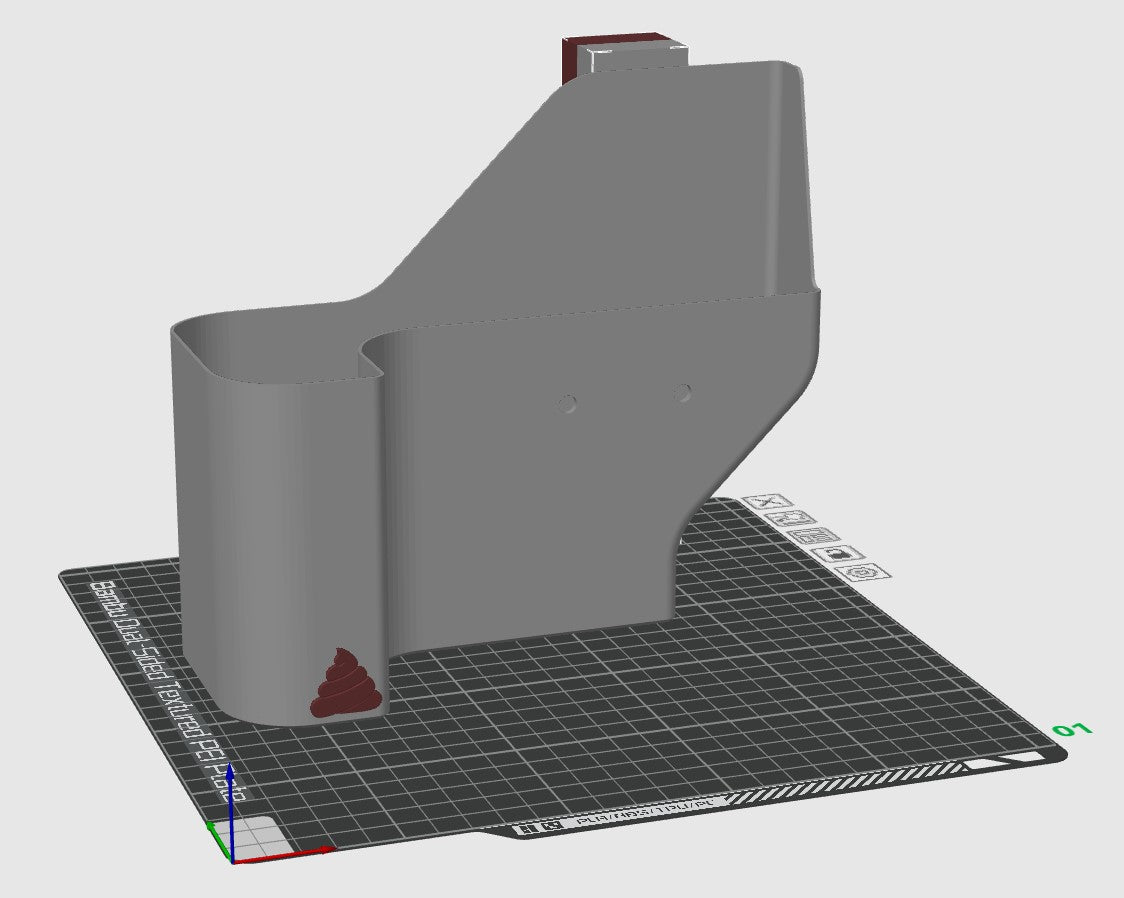Click the arrange objects icon beside plate
Screen dimensions: 1124x898
(x=815, y=536)
